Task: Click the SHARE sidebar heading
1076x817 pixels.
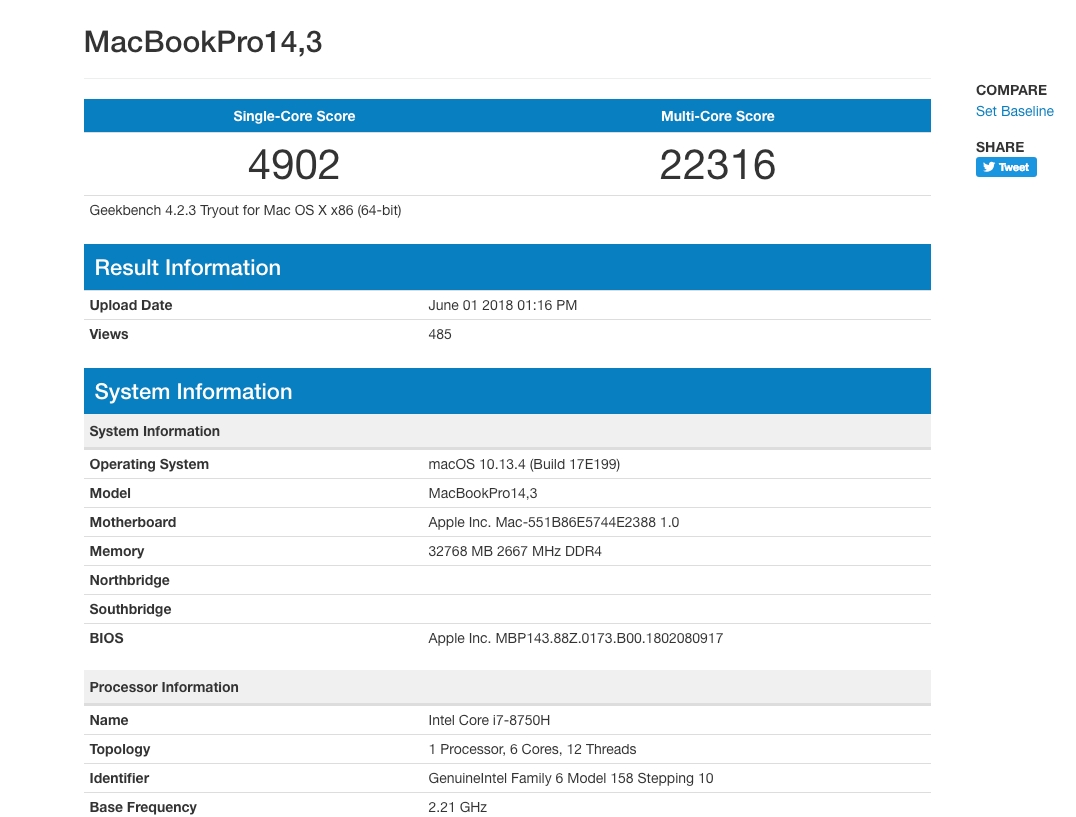Action: [999, 147]
